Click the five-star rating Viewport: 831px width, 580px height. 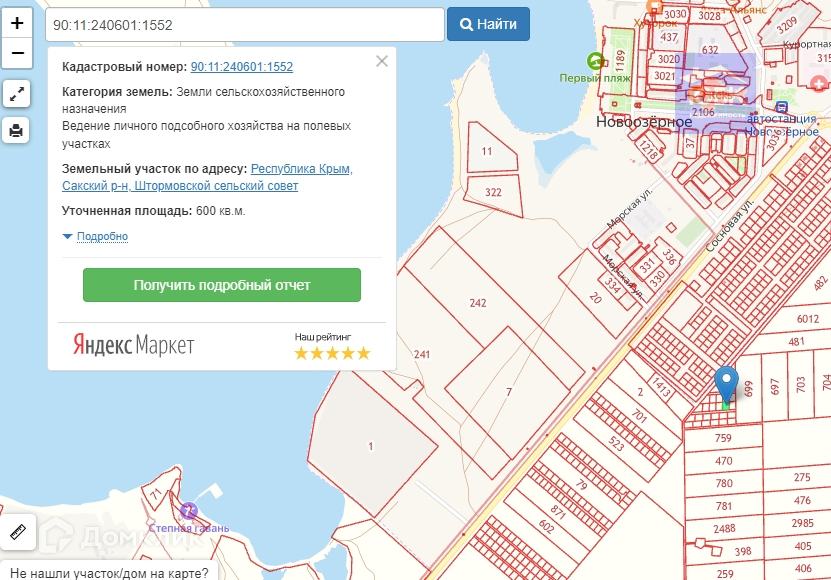332,353
